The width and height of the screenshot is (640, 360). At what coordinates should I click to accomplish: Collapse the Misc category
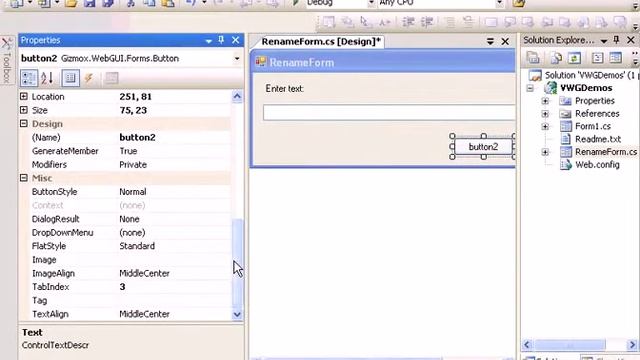24,178
